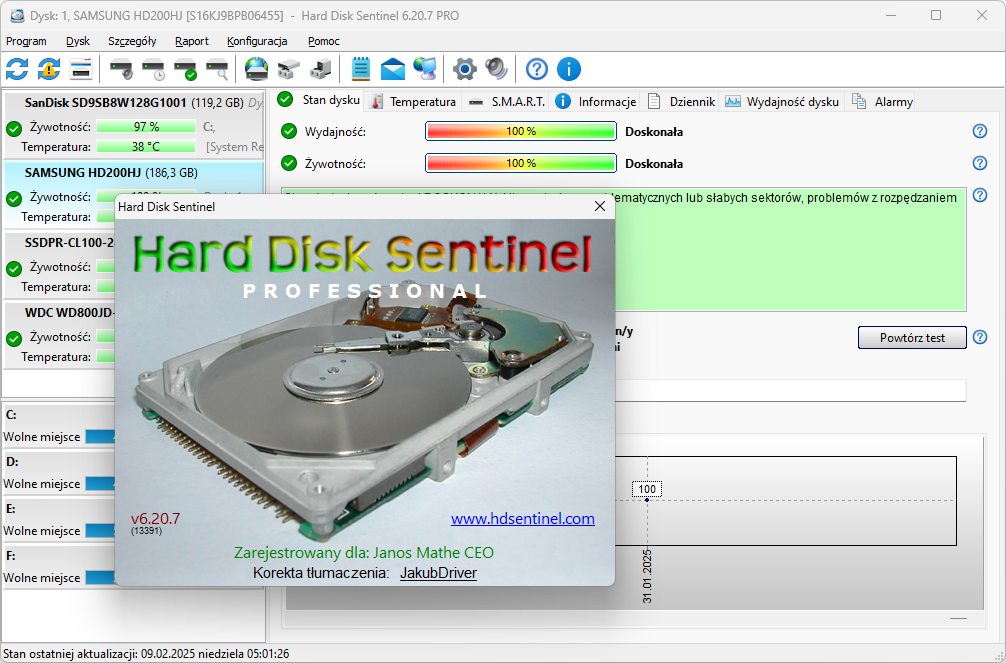Select the WDC WD800JD disk entry
The width and height of the screenshot is (1006, 663).
point(60,334)
